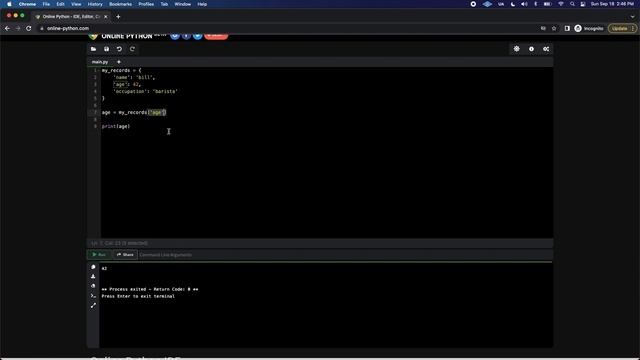
Task: Open editor settings gear icon
Action: point(517,49)
